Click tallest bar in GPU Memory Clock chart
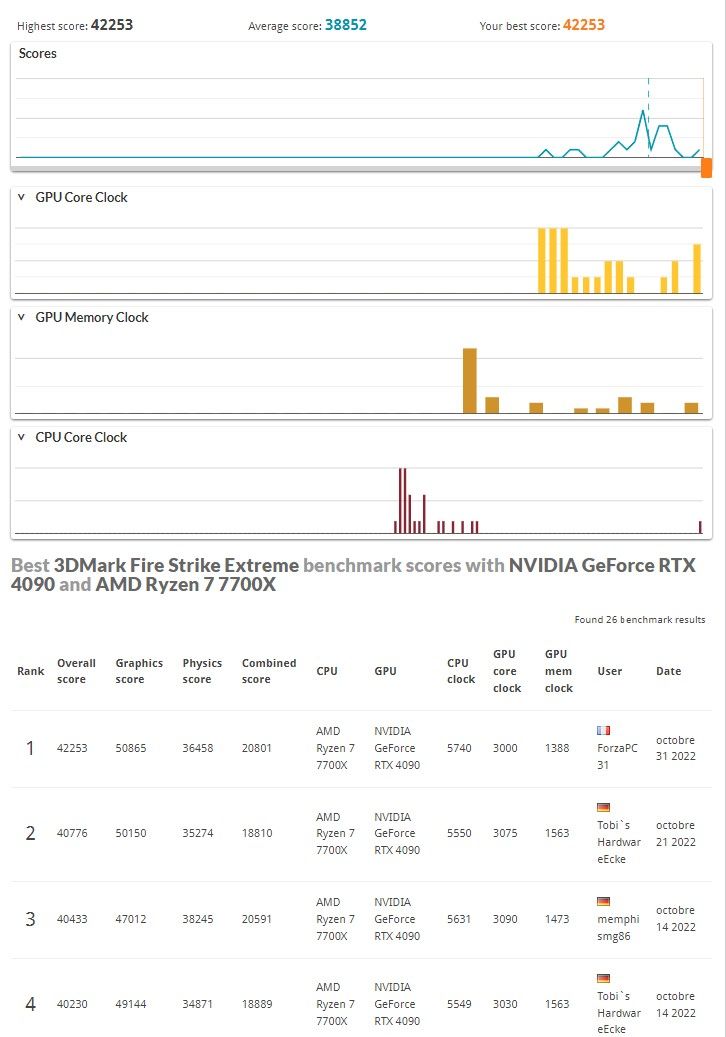The image size is (726, 1037). coord(469,380)
